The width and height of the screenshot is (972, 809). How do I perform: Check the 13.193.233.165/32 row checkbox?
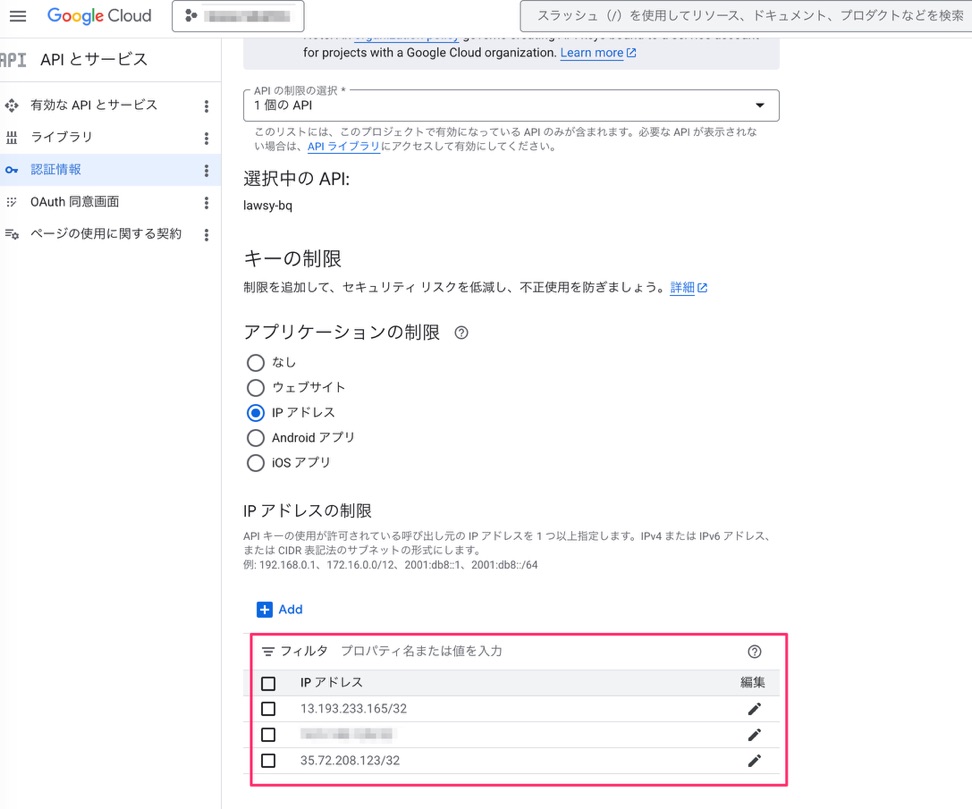[x=268, y=709]
